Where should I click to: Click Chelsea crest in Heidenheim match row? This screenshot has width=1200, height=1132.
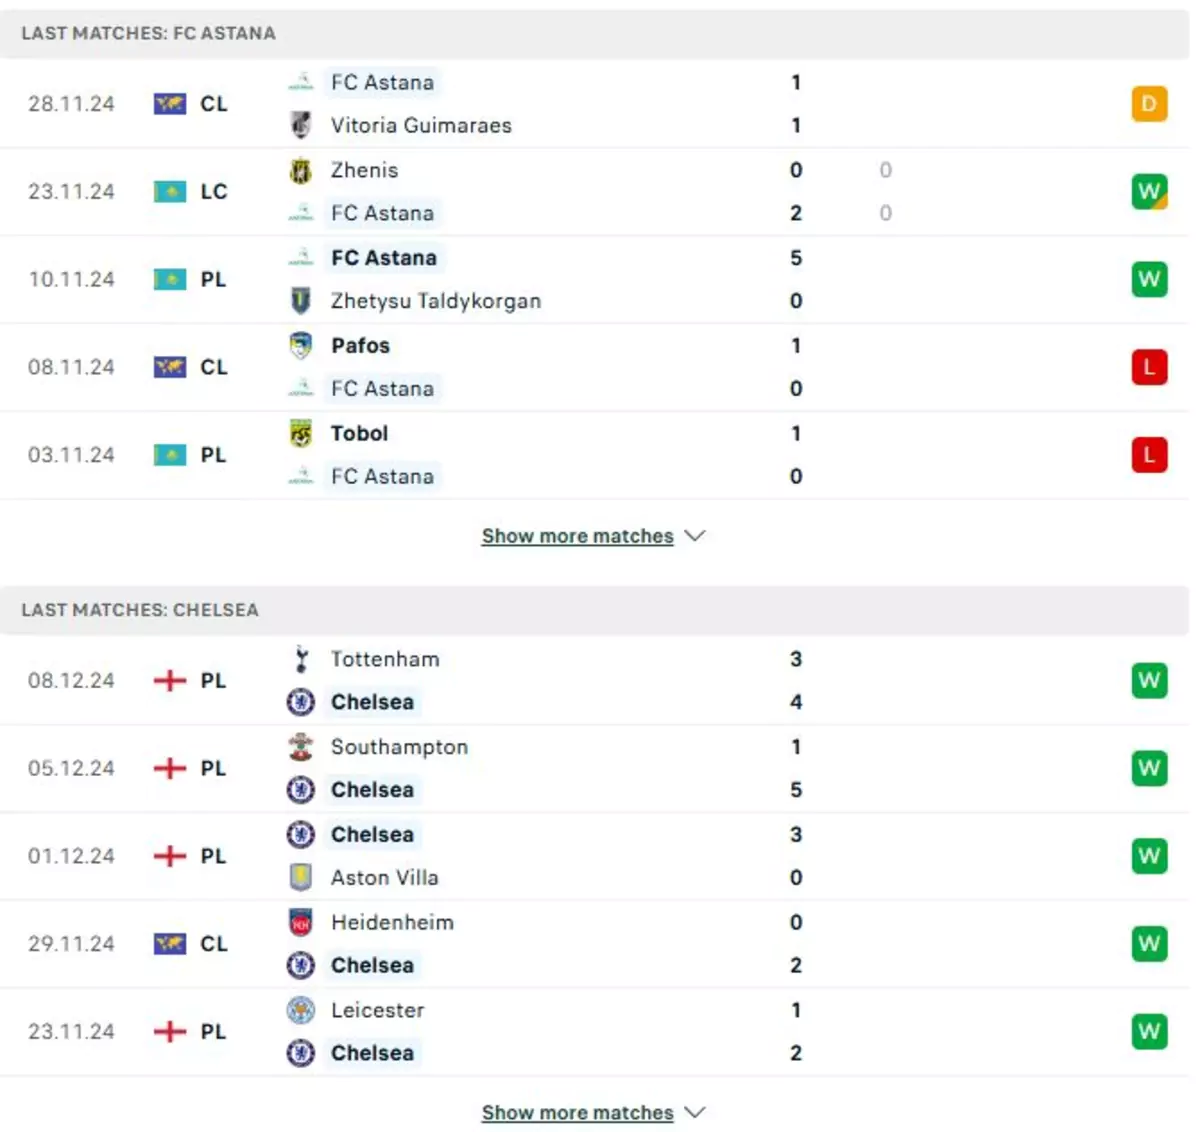coord(300,965)
